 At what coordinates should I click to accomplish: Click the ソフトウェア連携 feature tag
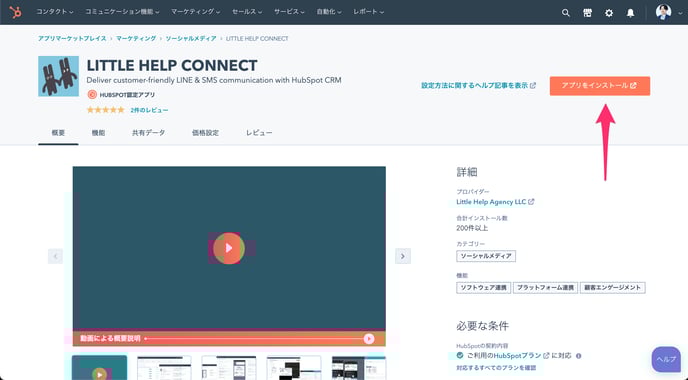483,288
